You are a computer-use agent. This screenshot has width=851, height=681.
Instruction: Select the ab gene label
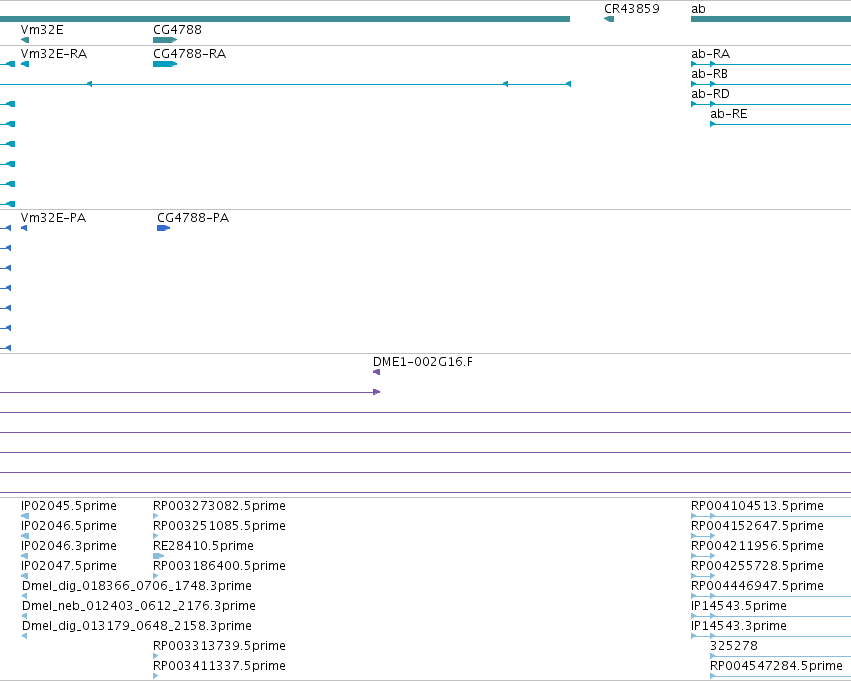coord(698,9)
